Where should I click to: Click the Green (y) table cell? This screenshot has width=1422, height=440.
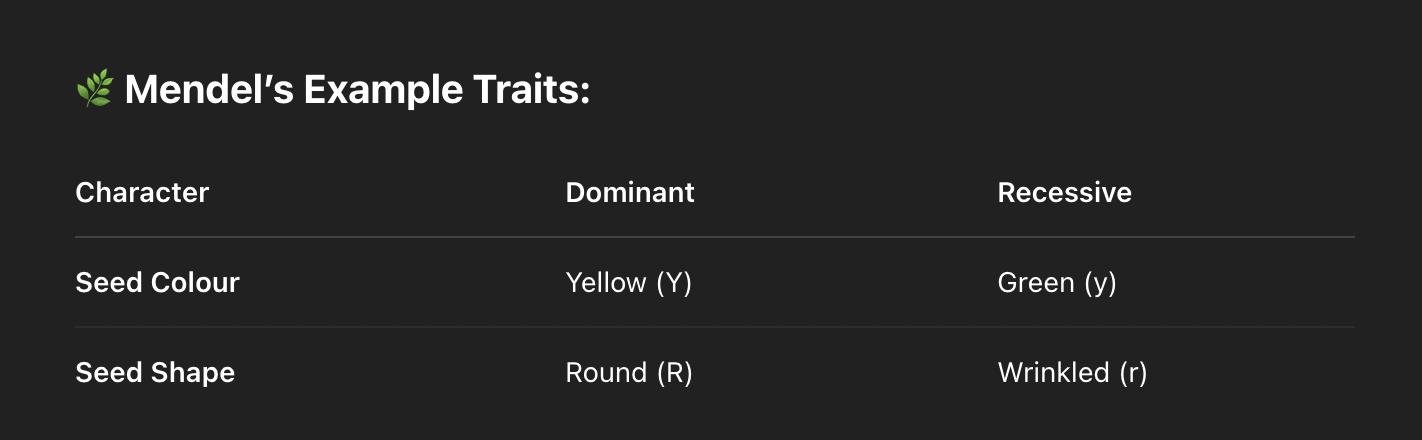[1057, 283]
